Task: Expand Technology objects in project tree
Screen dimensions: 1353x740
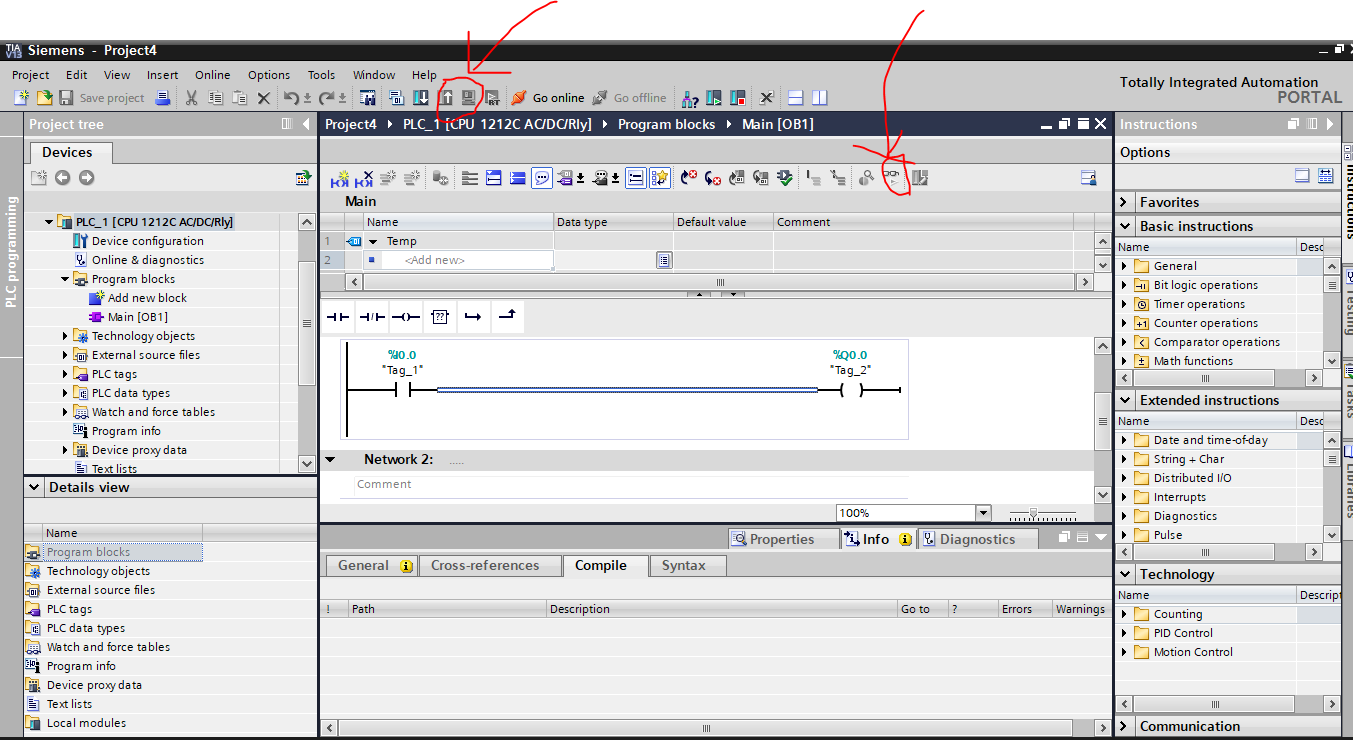Action: tap(66, 336)
